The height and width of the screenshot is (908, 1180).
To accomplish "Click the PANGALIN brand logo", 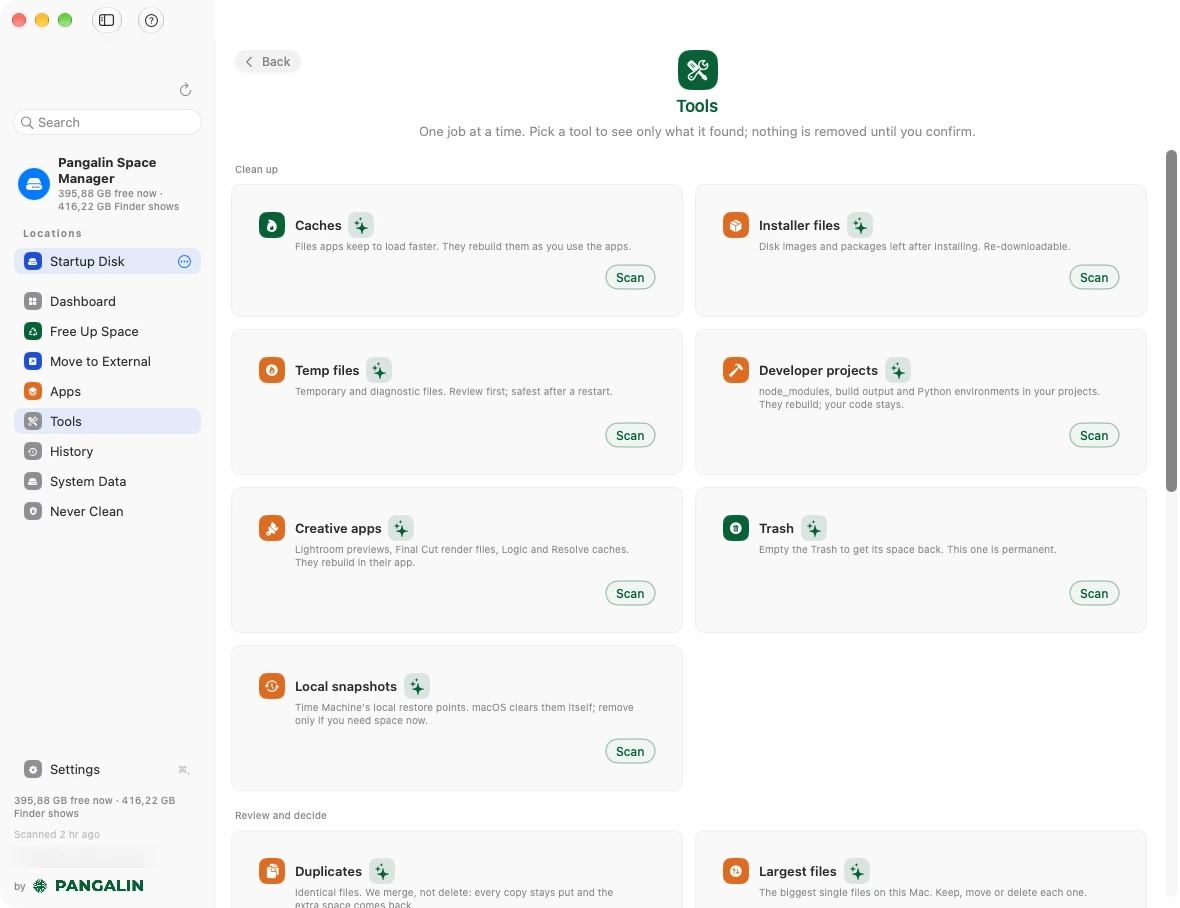I will (x=89, y=885).
